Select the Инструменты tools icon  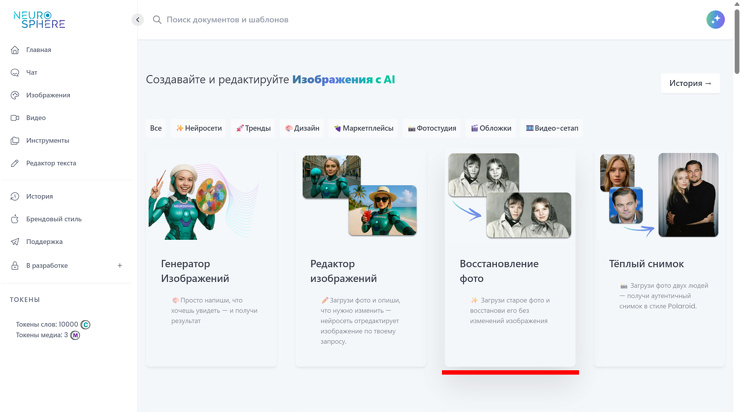pos(15,141)
